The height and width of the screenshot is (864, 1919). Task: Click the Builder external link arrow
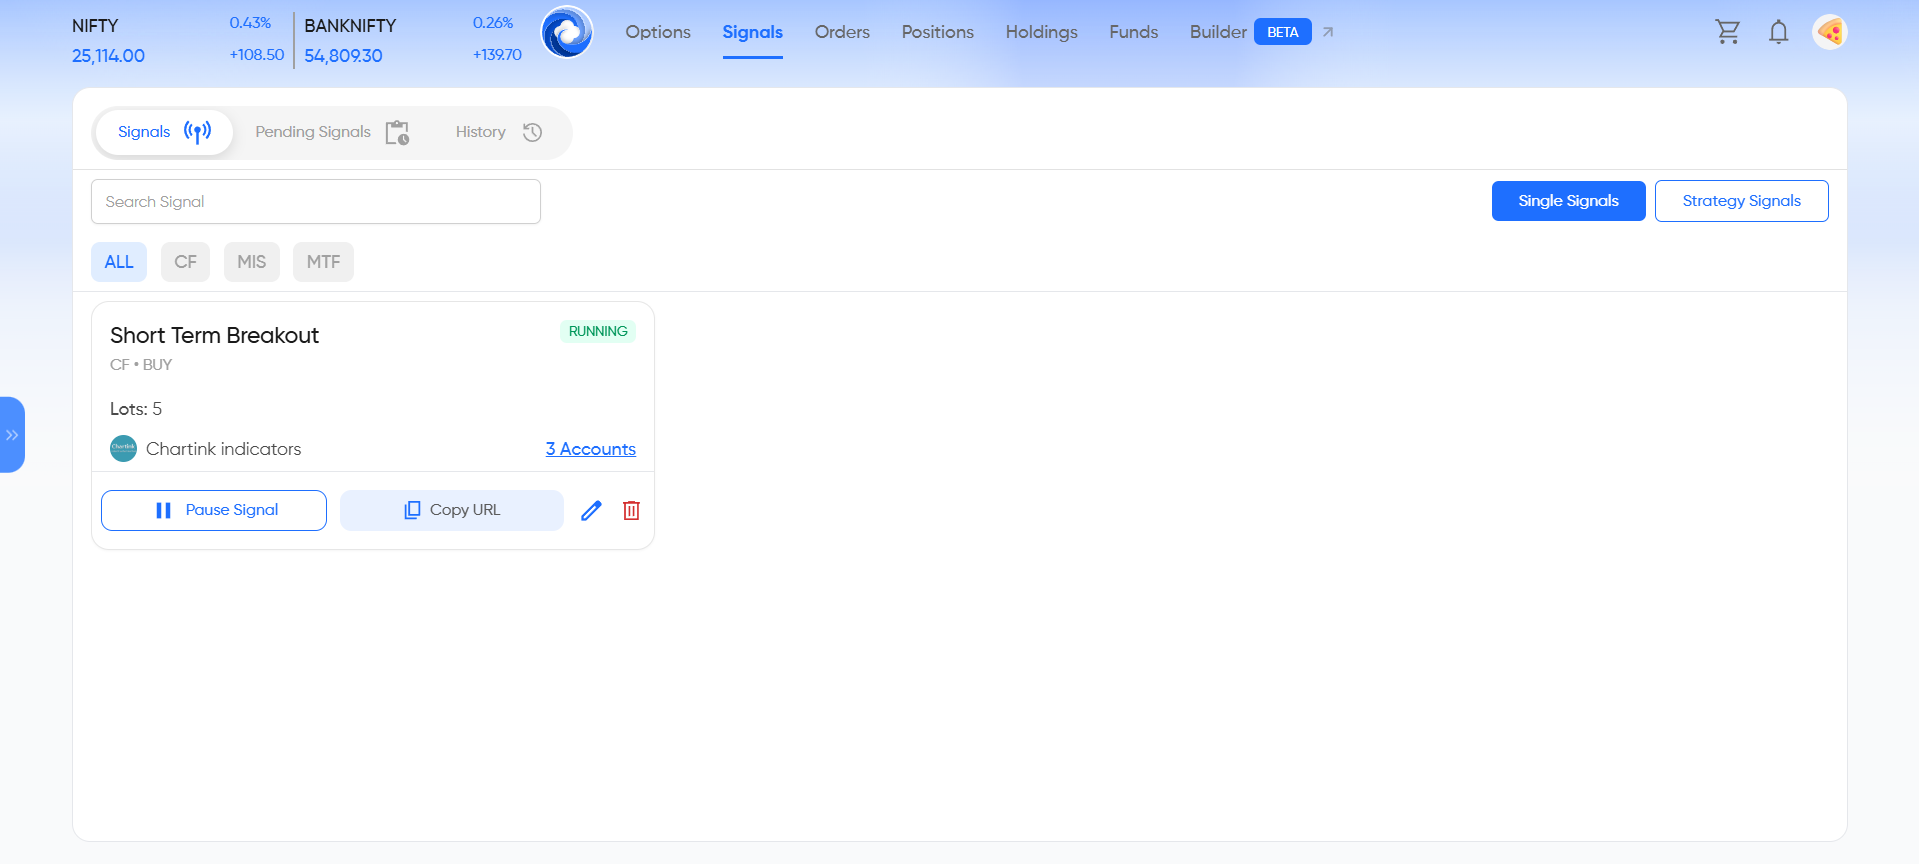coord(1328,32)
